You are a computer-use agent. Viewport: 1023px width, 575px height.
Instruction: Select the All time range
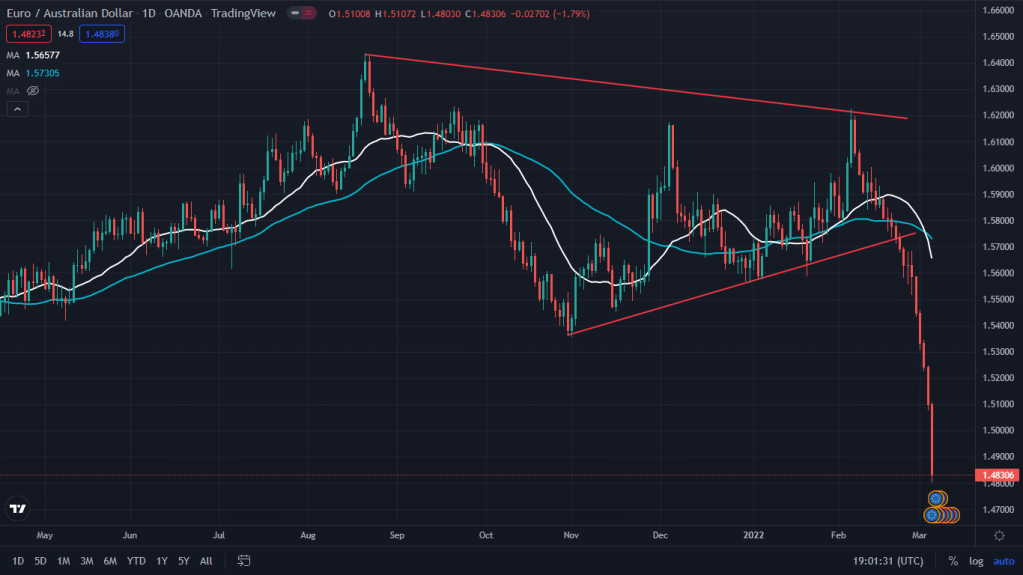[206, 560]
